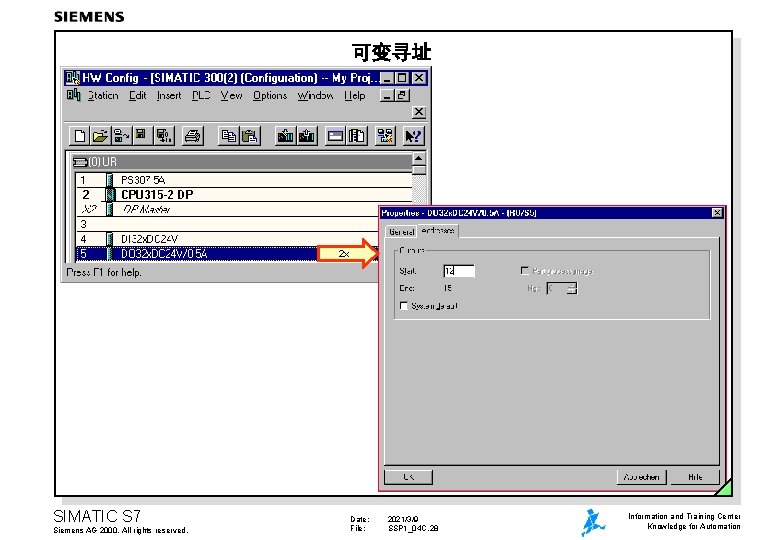Restore the child window via menu bar button
This screenshot has width=780, height=540.
402,95
